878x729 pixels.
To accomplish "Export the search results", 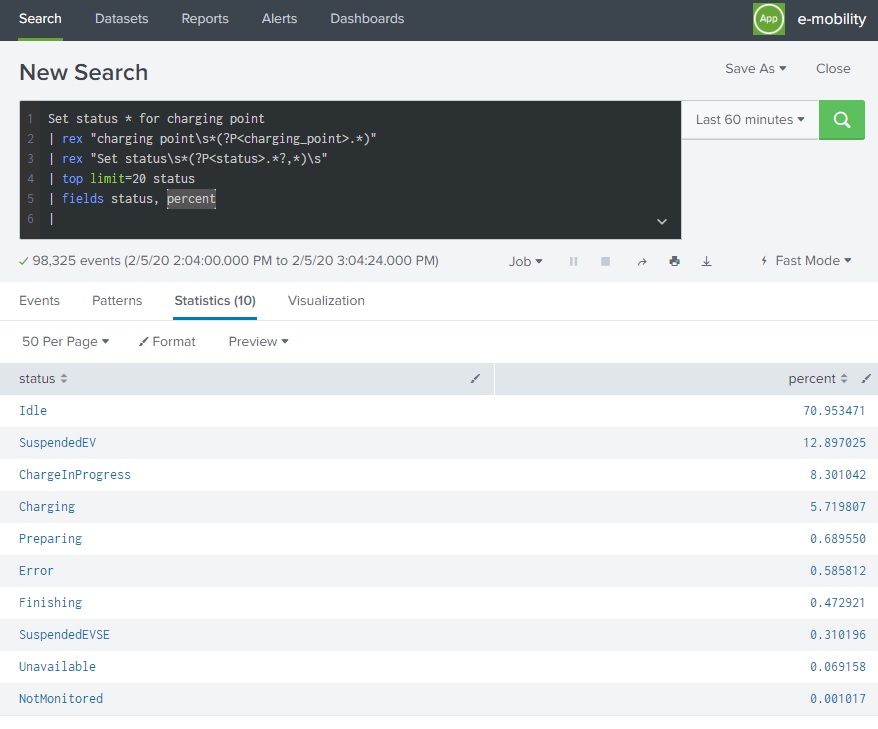I will [707, 261].
